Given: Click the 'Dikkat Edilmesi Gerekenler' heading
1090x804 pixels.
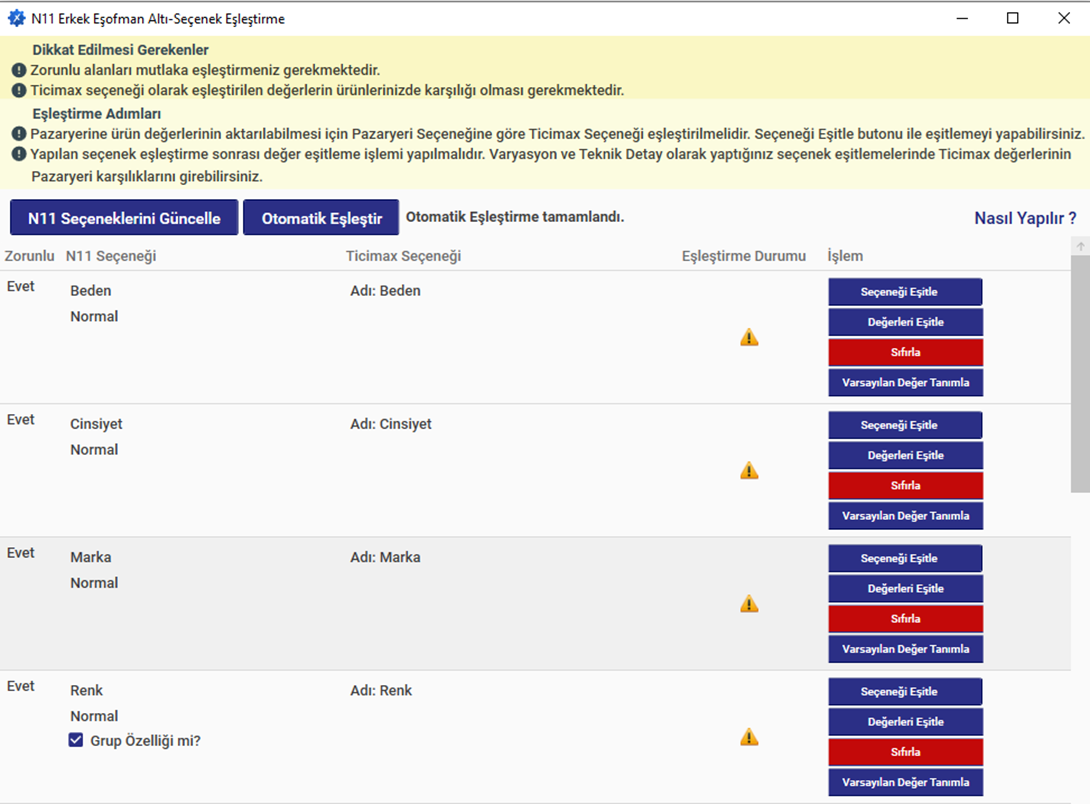Looking at the screenshot, I should [120, 50].
